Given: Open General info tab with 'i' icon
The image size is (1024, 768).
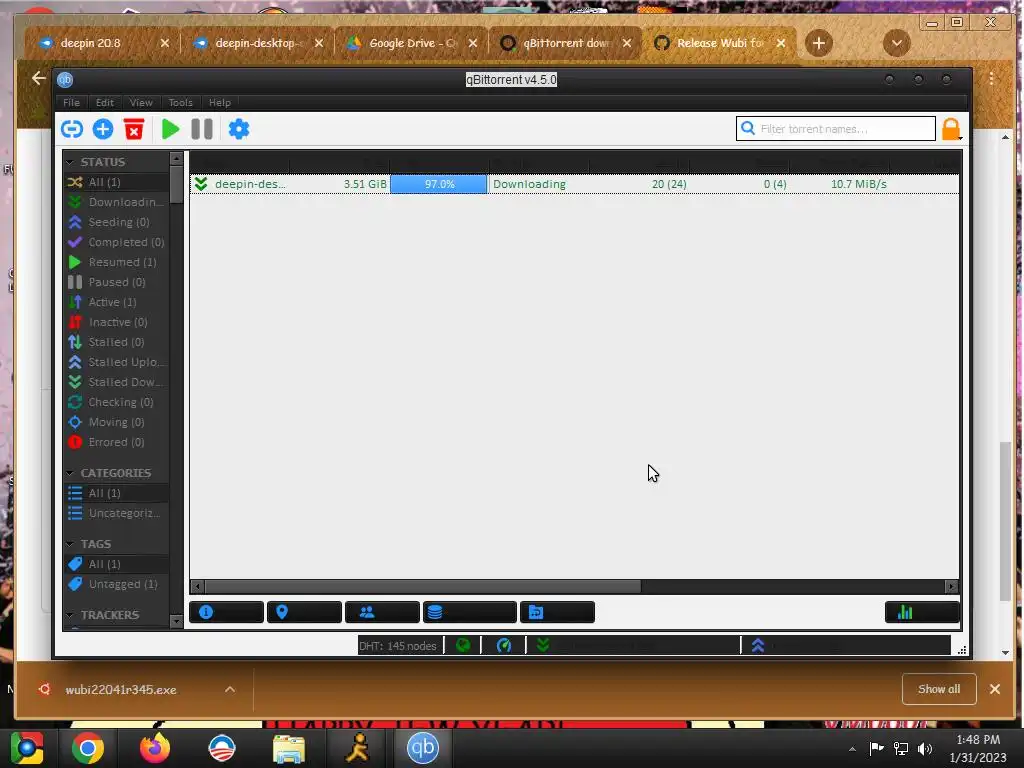Looking at the screenshot, I should point(227,612).
